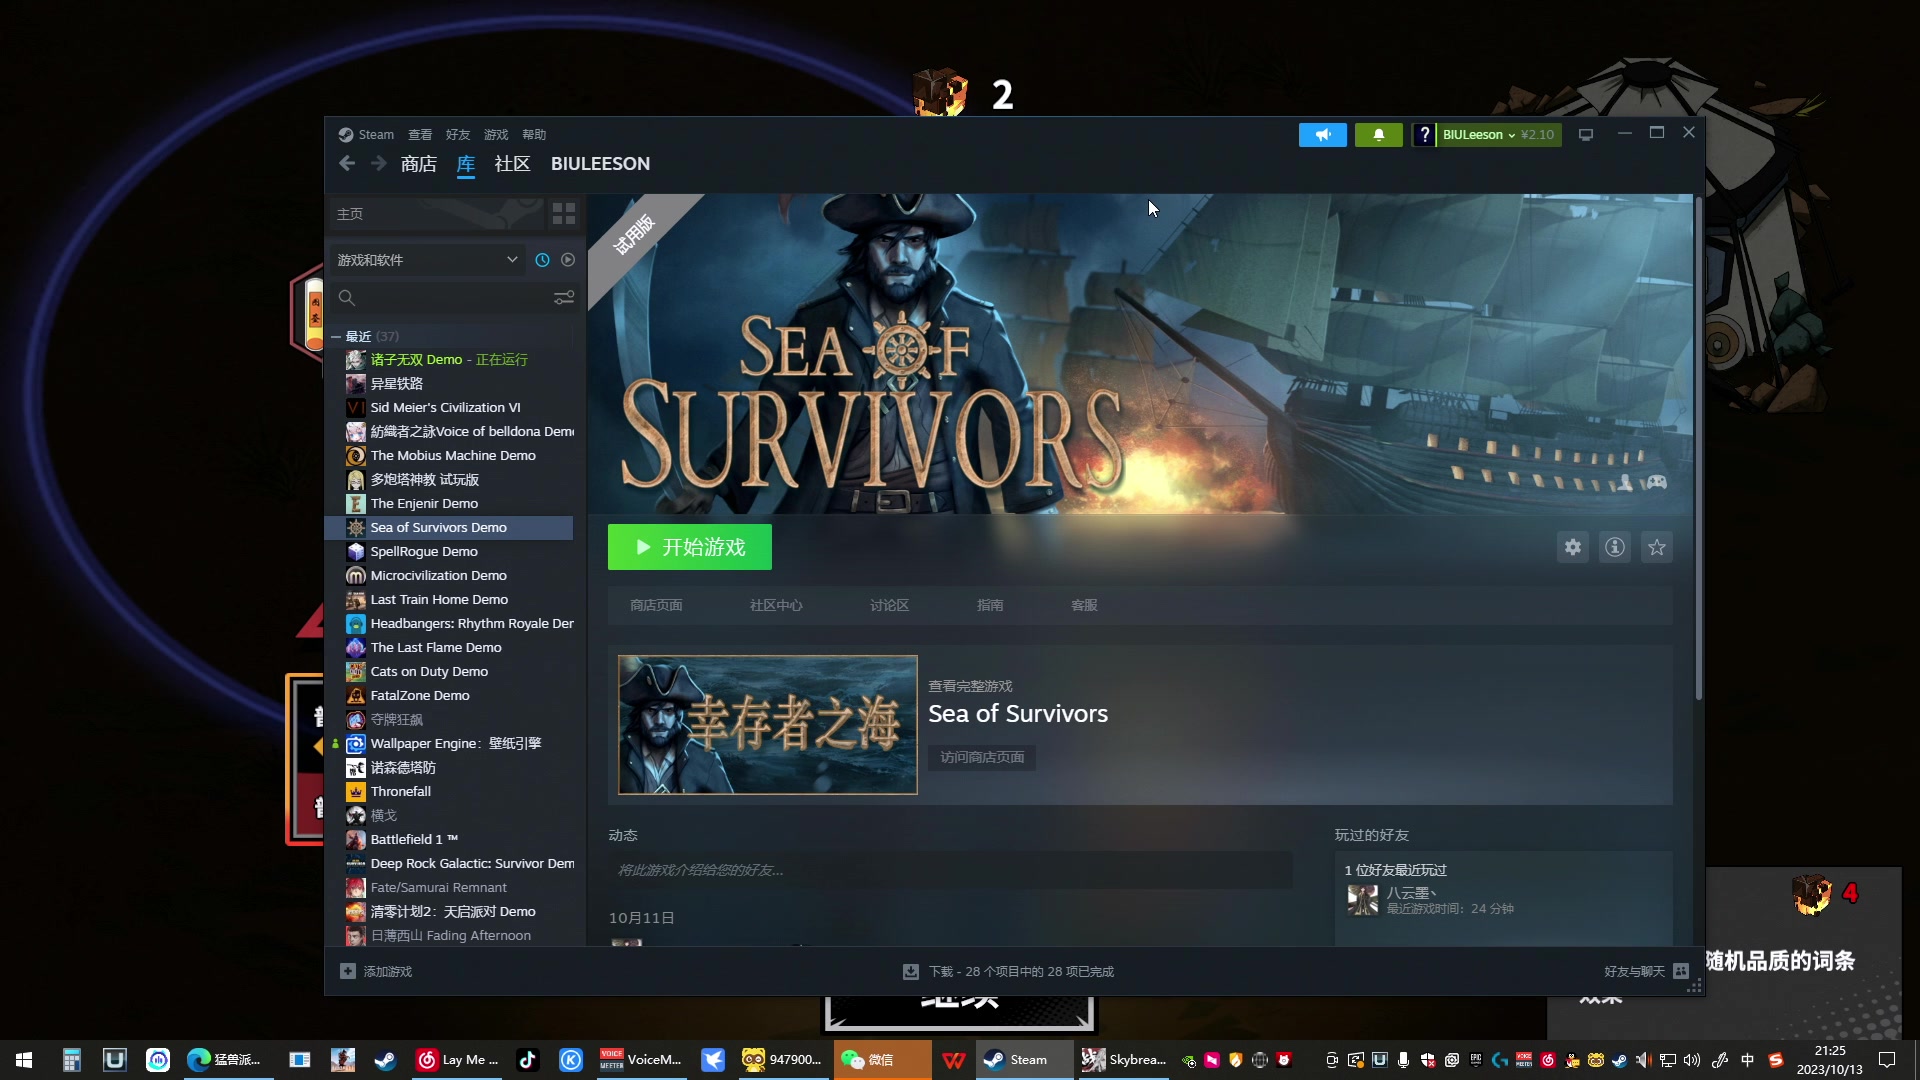Viewport: 1920px width, 1080px height.
Task: Open the calculator taskbar icon
Action: click(71, 1060)
